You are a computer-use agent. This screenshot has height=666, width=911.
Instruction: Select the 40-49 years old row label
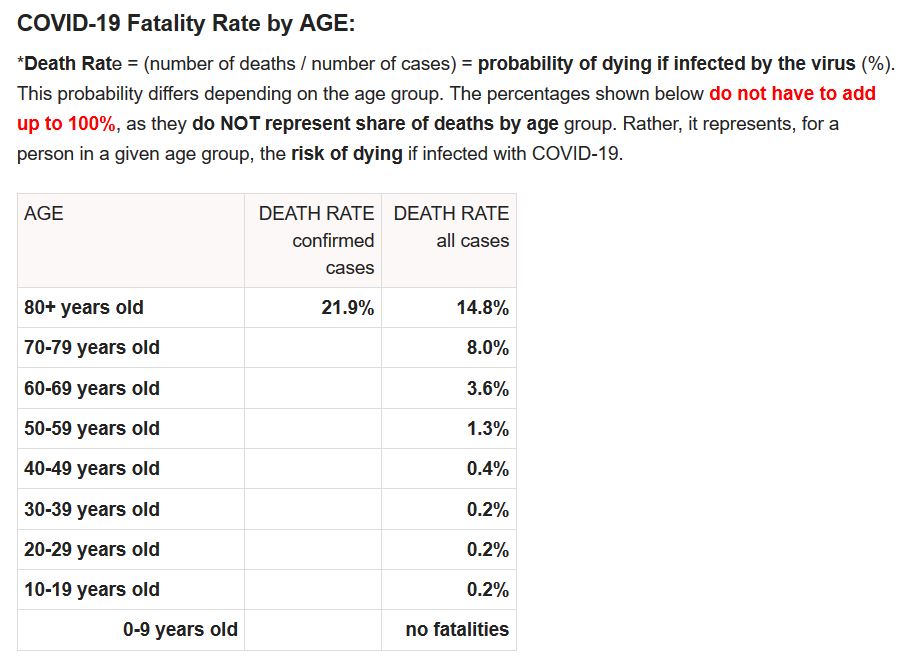92,469
